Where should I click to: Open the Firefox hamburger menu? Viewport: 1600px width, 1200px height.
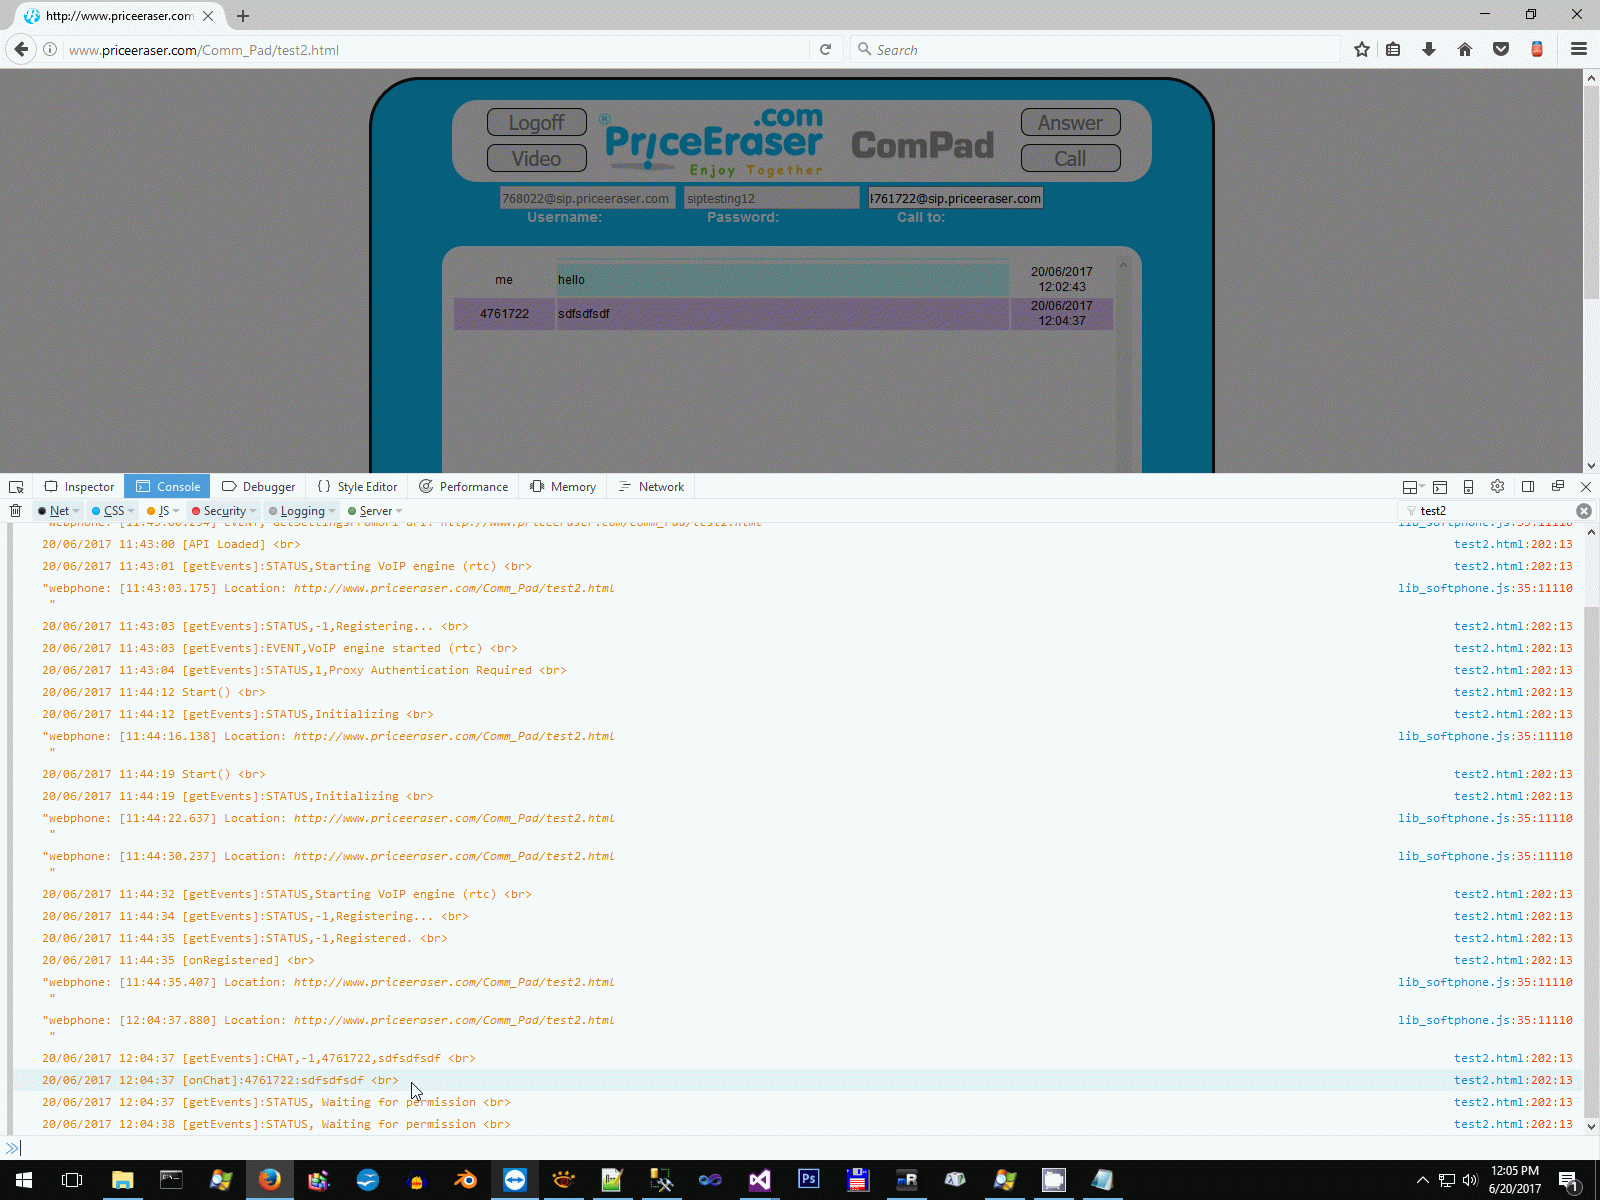click(x=1579, y=49)
